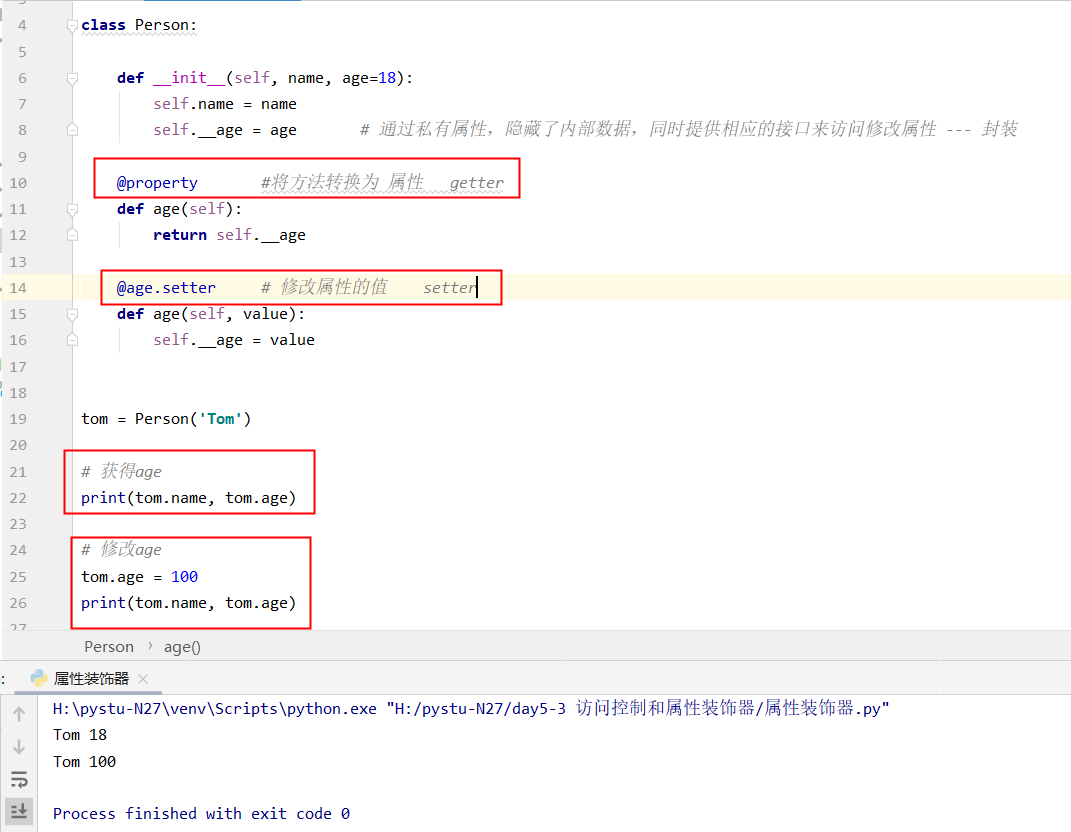Fold the age getter on line 11
Viewport: 1071px width, 832px height.
[72, 210]
